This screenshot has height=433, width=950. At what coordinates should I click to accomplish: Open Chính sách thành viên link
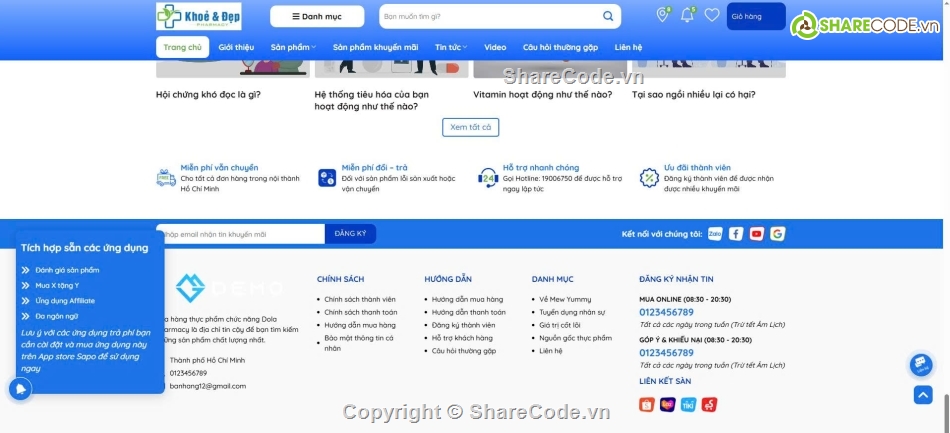(x=360, y=299)
